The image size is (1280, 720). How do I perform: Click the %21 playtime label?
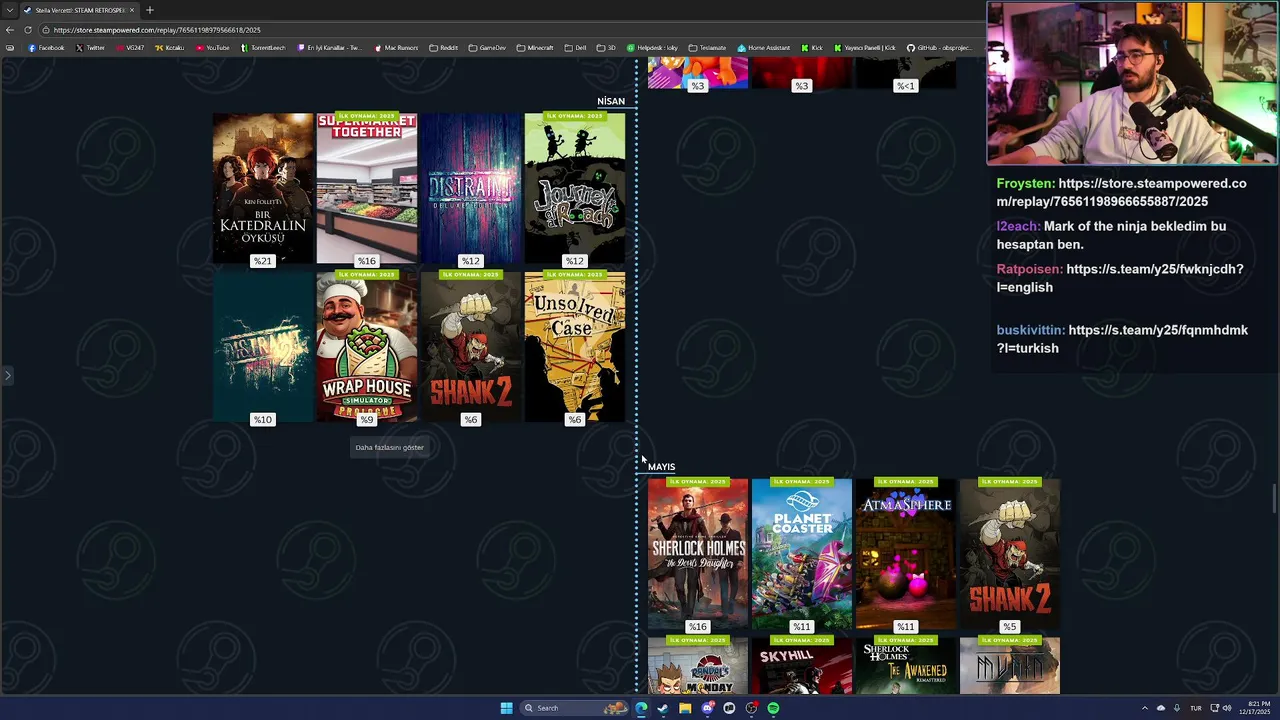(262, 261)
